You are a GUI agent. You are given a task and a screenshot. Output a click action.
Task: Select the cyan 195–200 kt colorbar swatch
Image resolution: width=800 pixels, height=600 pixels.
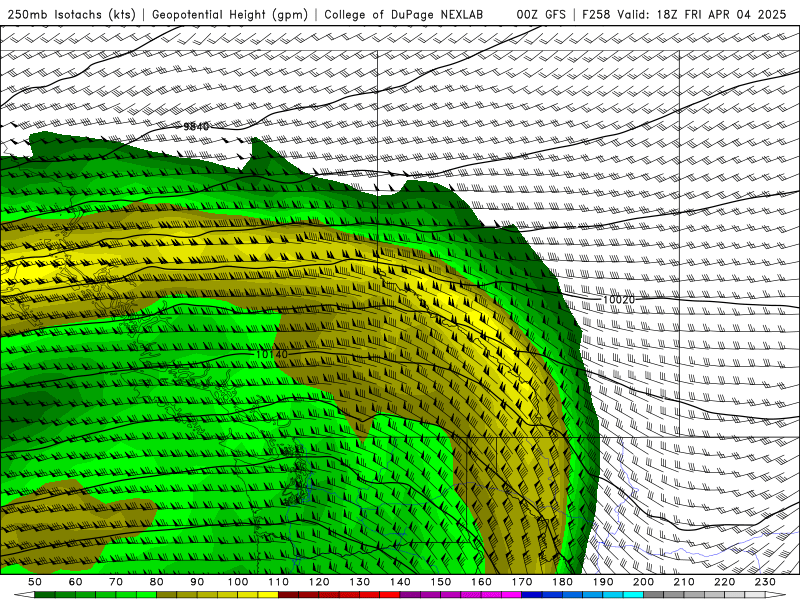(633, 595)
